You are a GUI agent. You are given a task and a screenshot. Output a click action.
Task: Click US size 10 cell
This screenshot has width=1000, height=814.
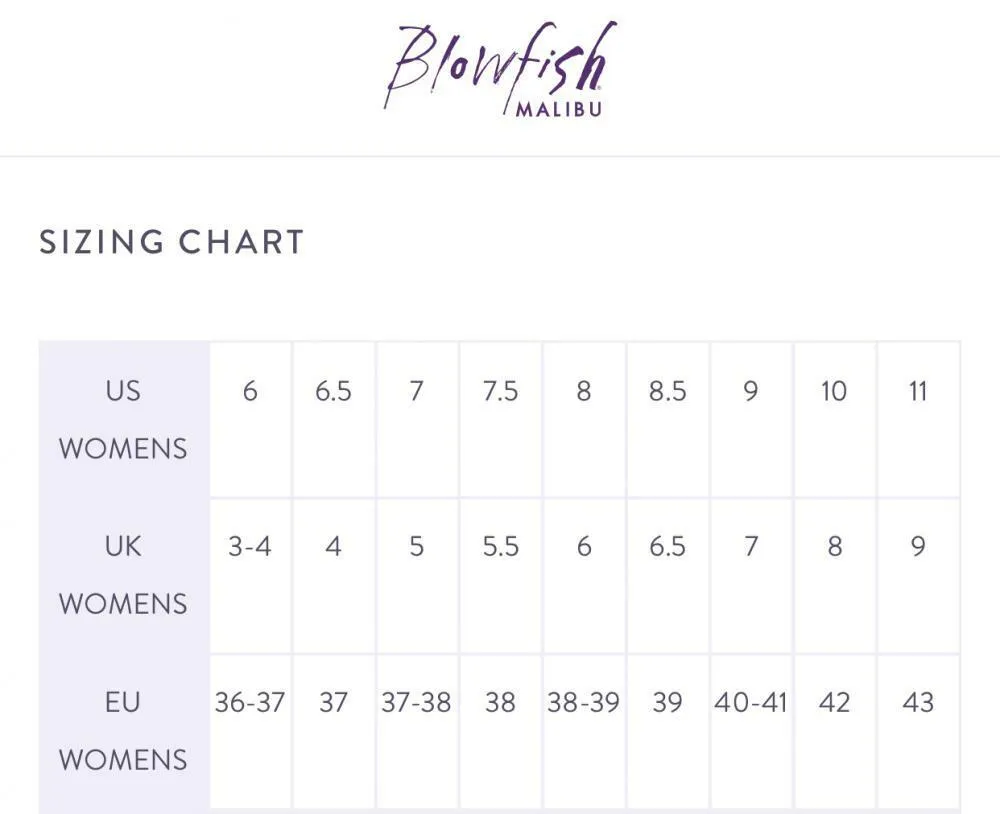pyautogui.click(x=834, y=391)
